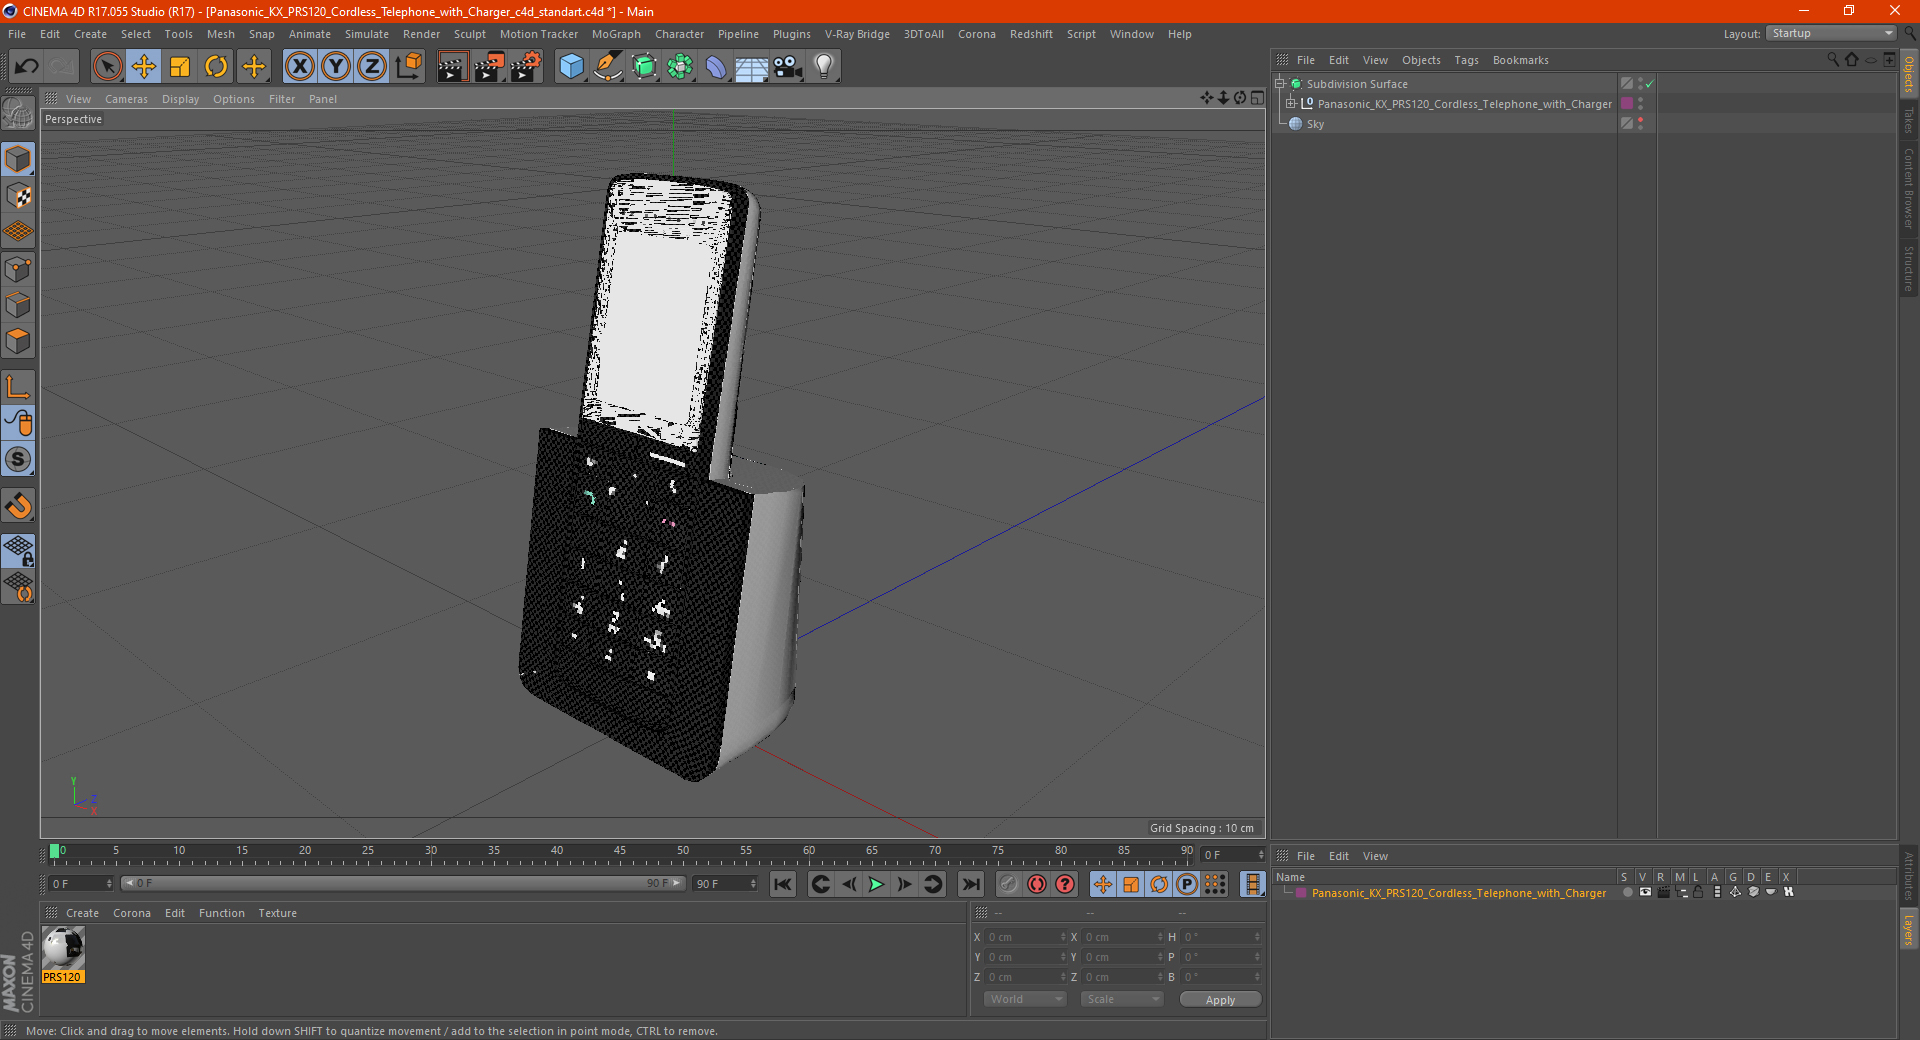Add a Subdivision Surface generator from toolbar
The width and height of the screenshot is (1920, 1040).
pyautogui.click(x=644, y=67)
